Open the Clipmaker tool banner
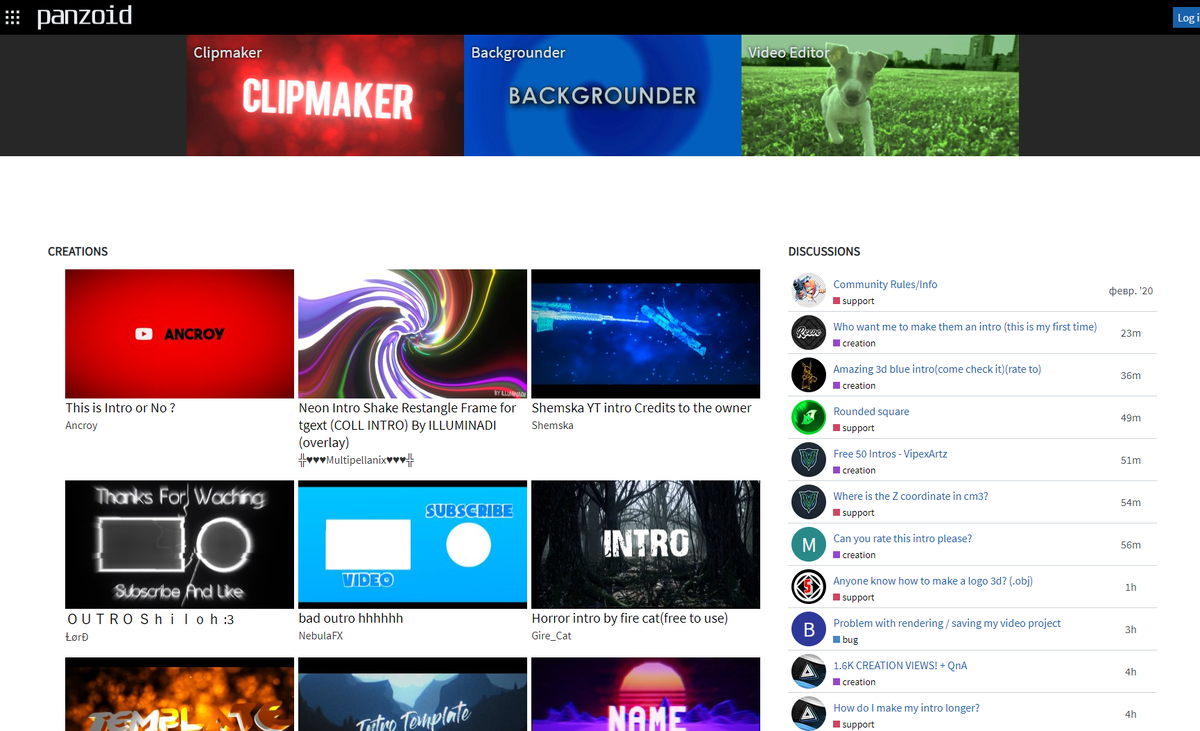Viewport: 1200px width, 731px height. pos(325,95)
